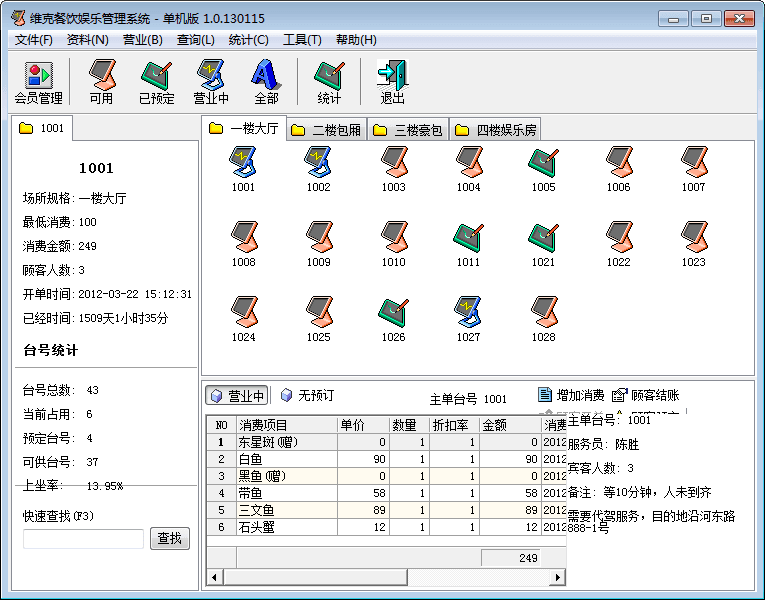Open the 工具(T) menu

coord(302,40)
